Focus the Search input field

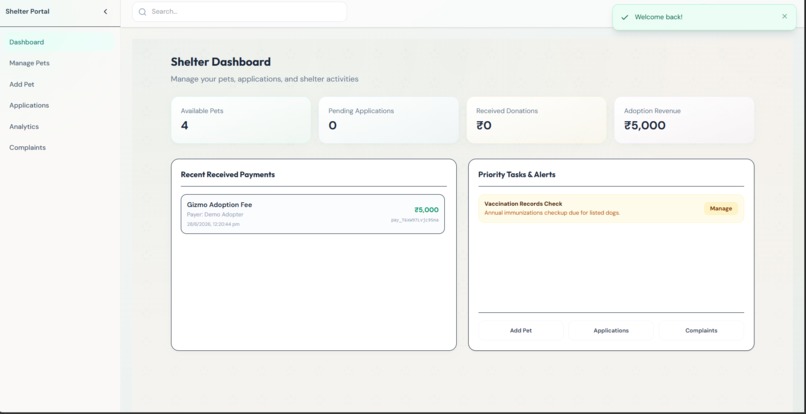click(x=240, y=12)
